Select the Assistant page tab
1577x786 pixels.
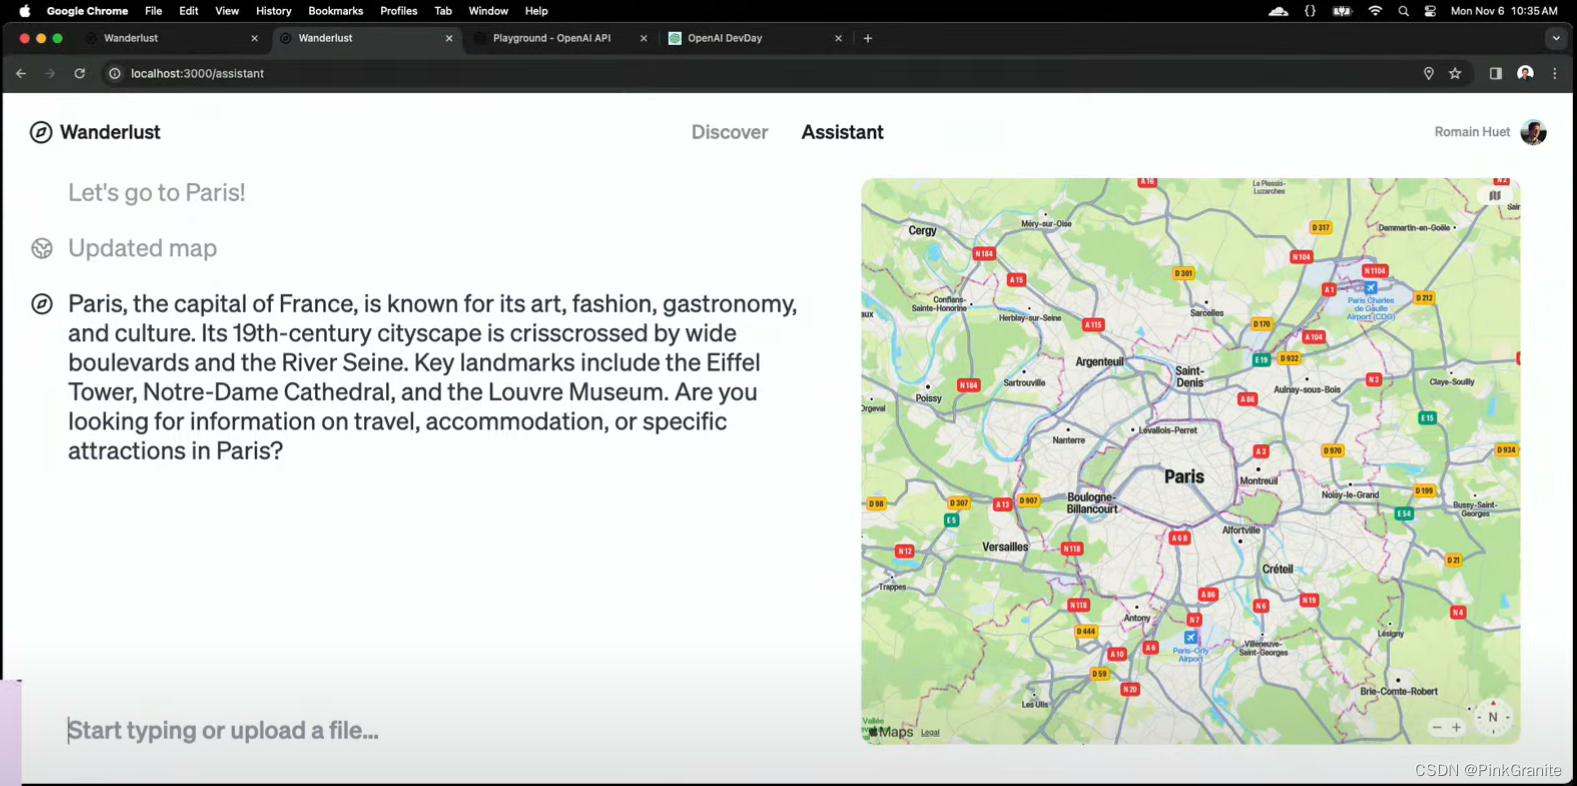click(x=842, y=132)
